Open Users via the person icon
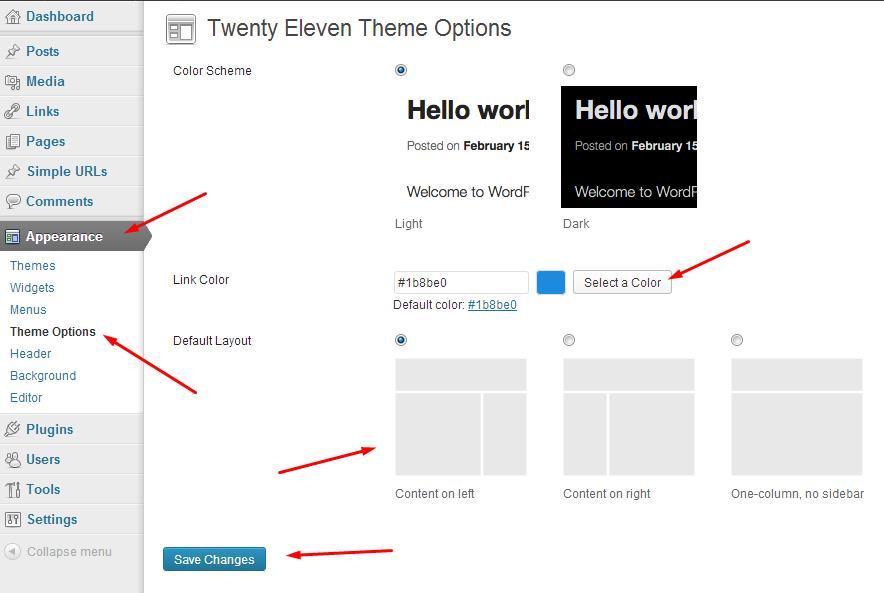Screen dimensions: 884x593 coord(14,459)
